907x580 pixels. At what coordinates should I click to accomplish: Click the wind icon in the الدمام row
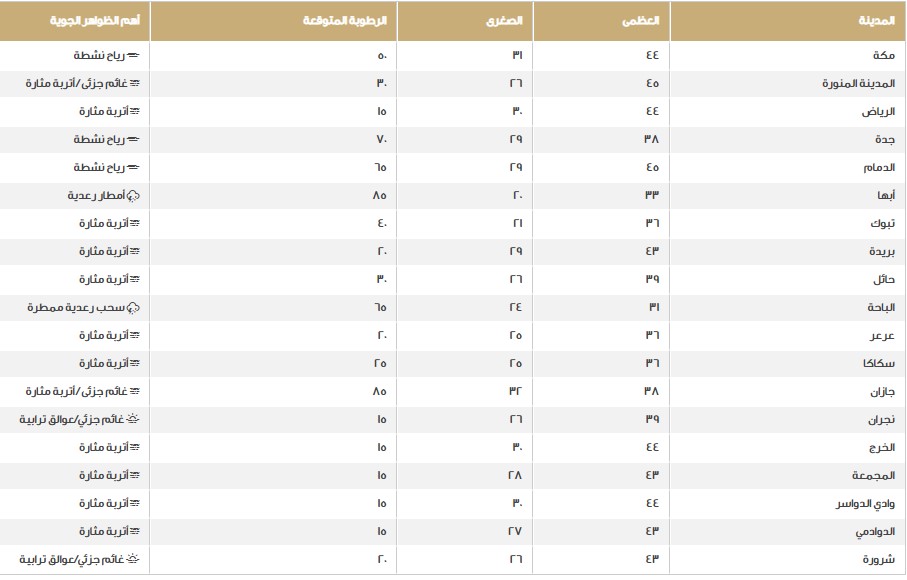(x=132, y=167)
